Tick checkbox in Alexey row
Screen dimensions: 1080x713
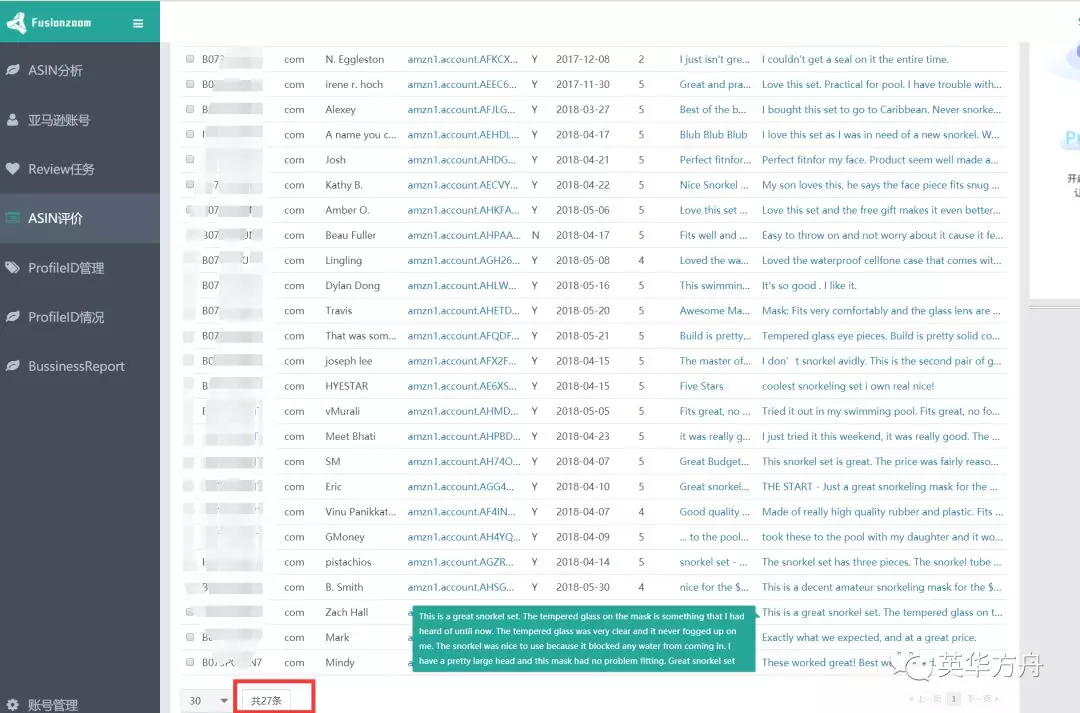[190, 109]
